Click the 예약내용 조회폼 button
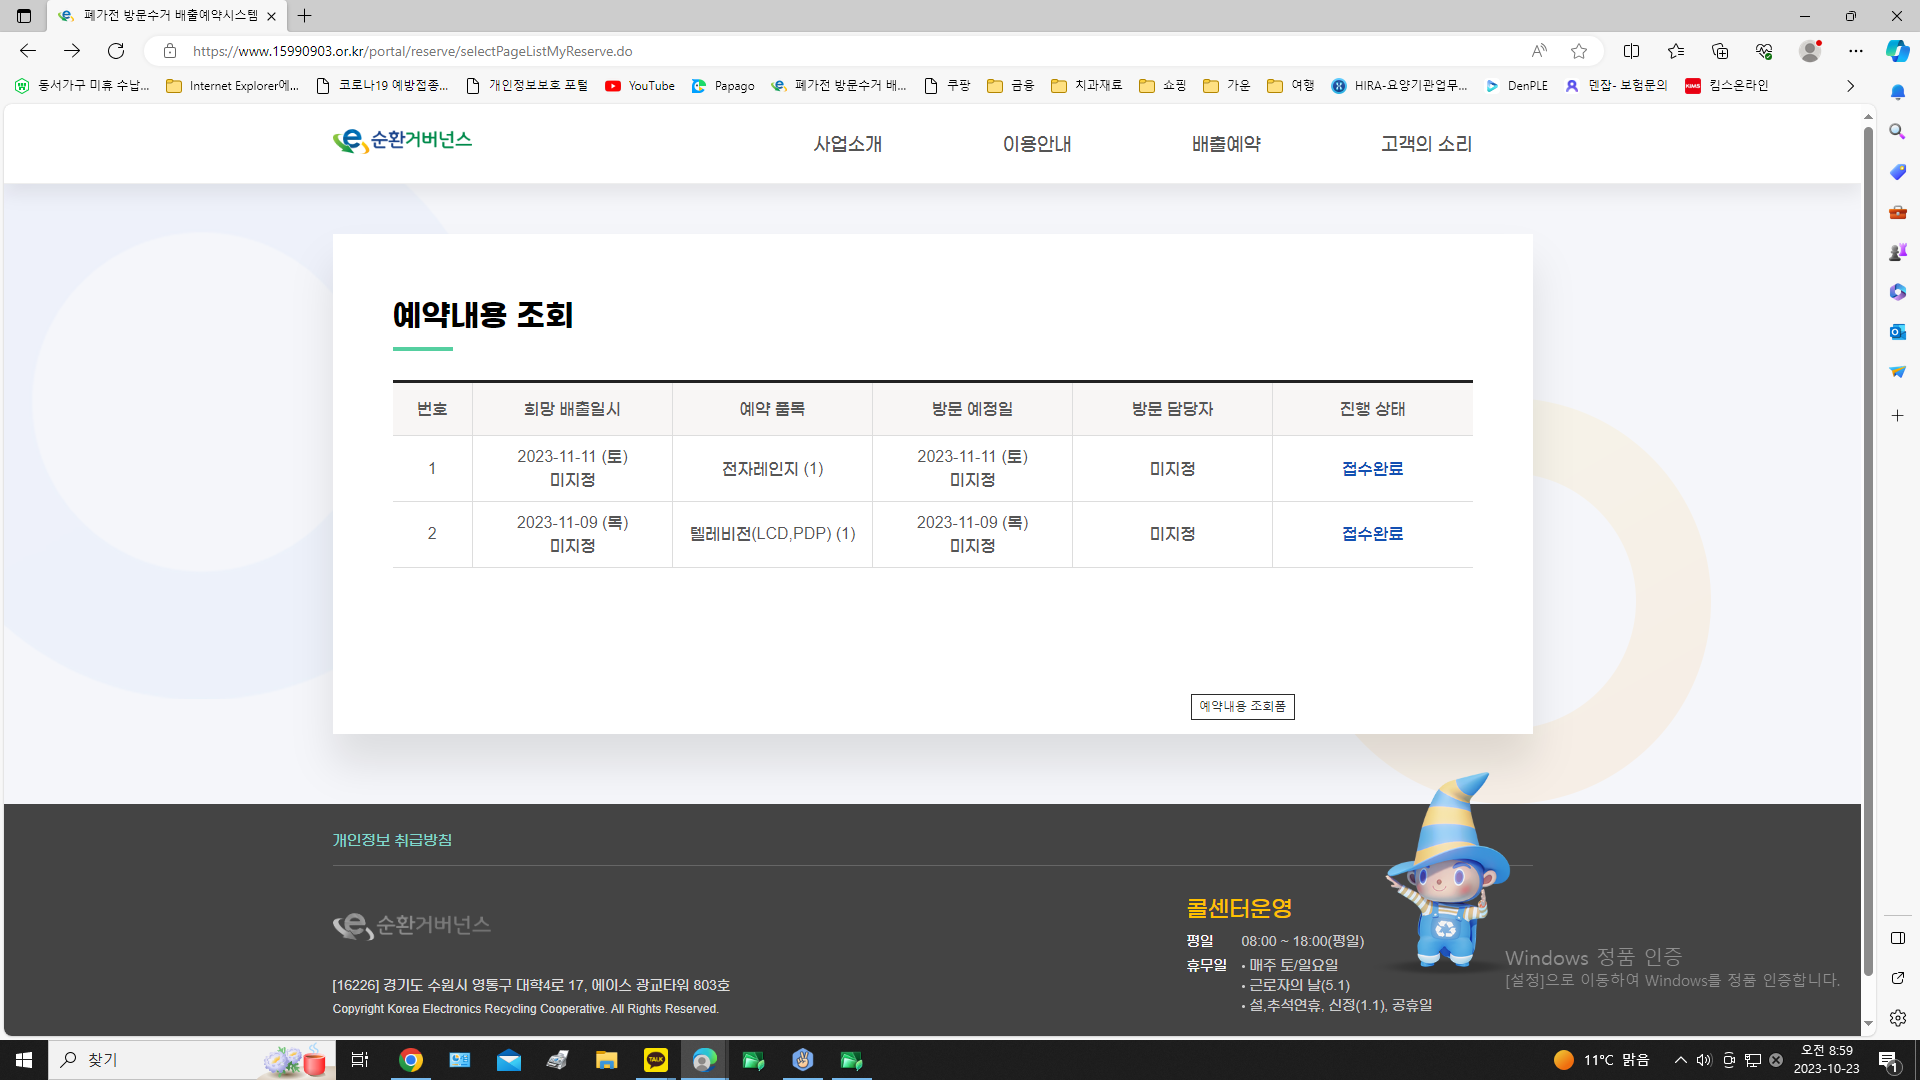This screenshot has height=1080, width=1920. 1242,706
